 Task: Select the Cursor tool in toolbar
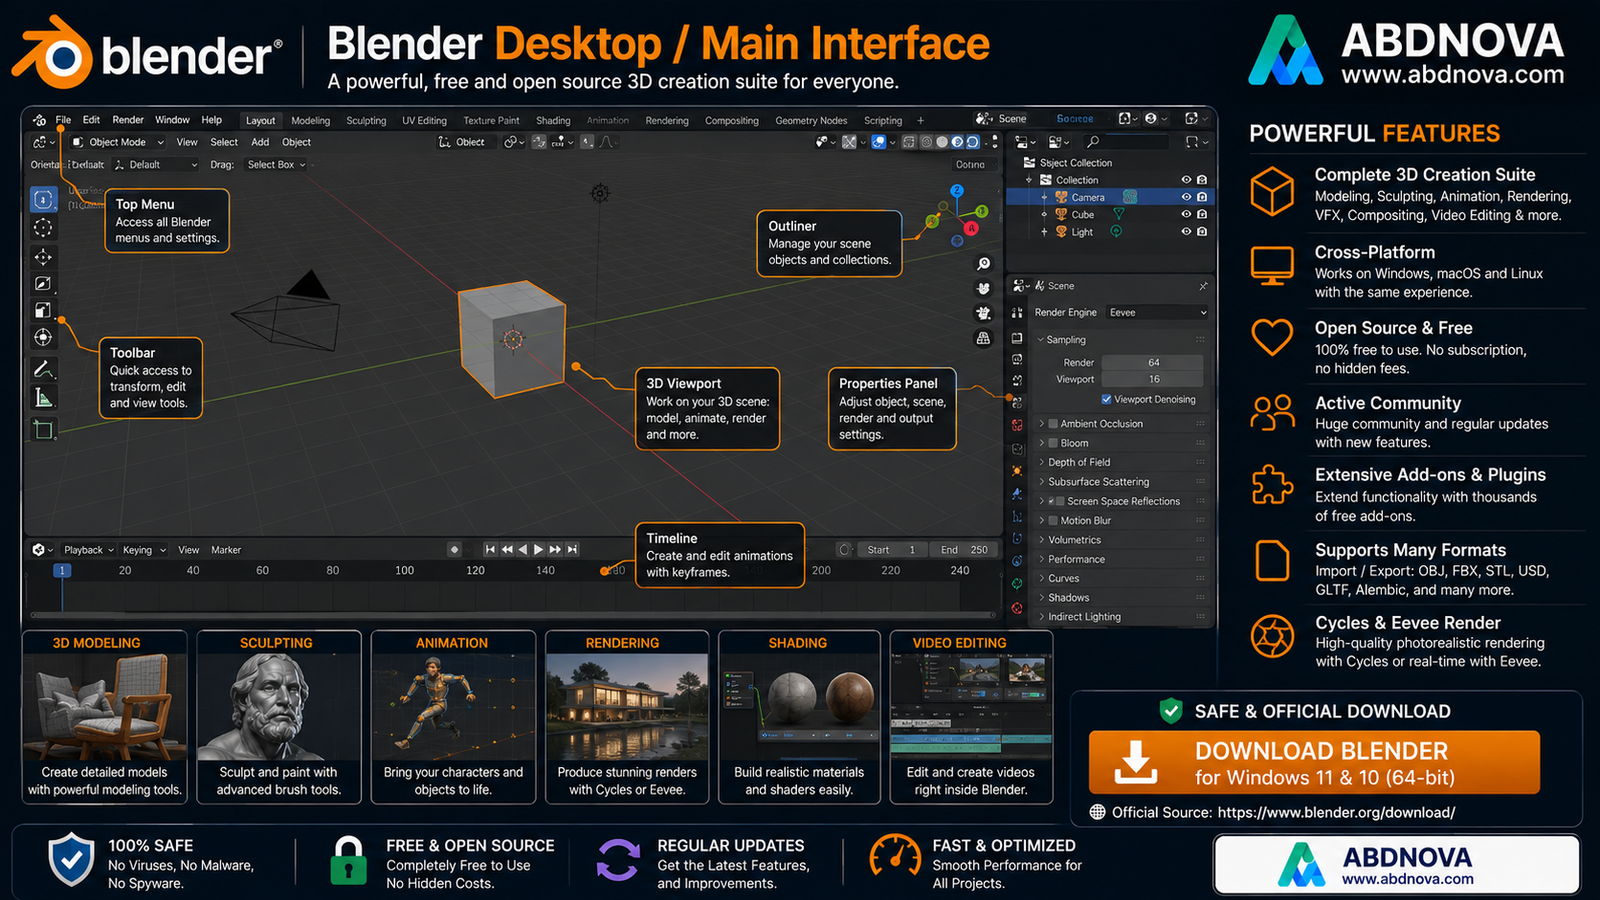[x=43, y=228]
